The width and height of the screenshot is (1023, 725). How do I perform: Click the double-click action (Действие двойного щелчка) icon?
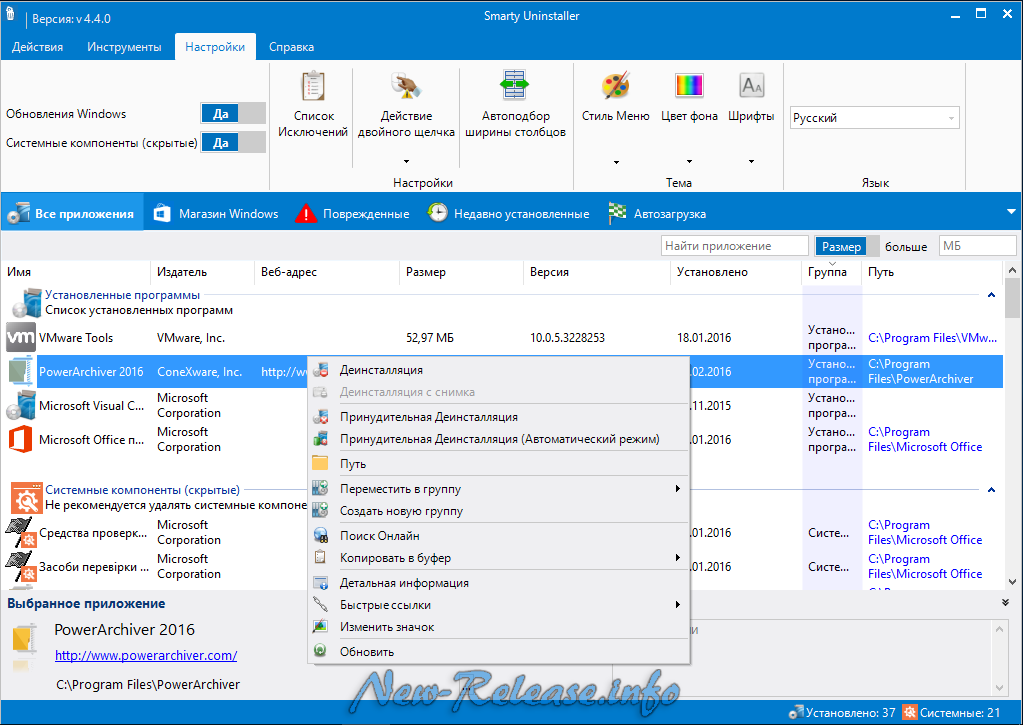point(406,86)
